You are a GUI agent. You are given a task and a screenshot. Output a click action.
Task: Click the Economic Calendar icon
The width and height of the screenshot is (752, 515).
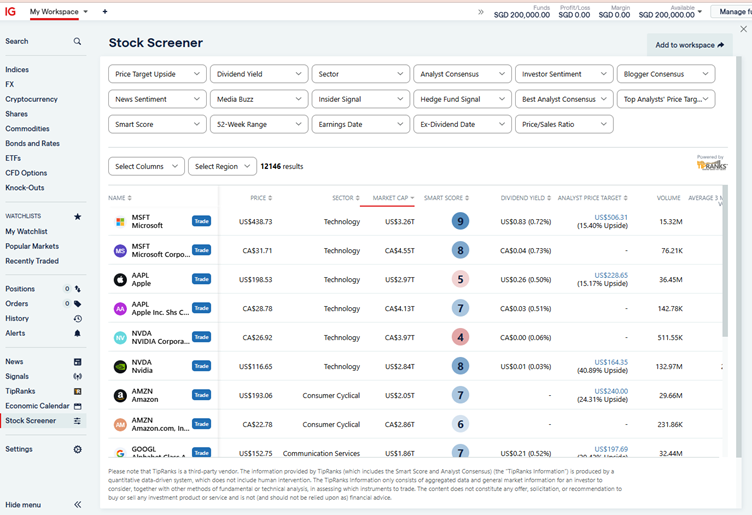78,406
